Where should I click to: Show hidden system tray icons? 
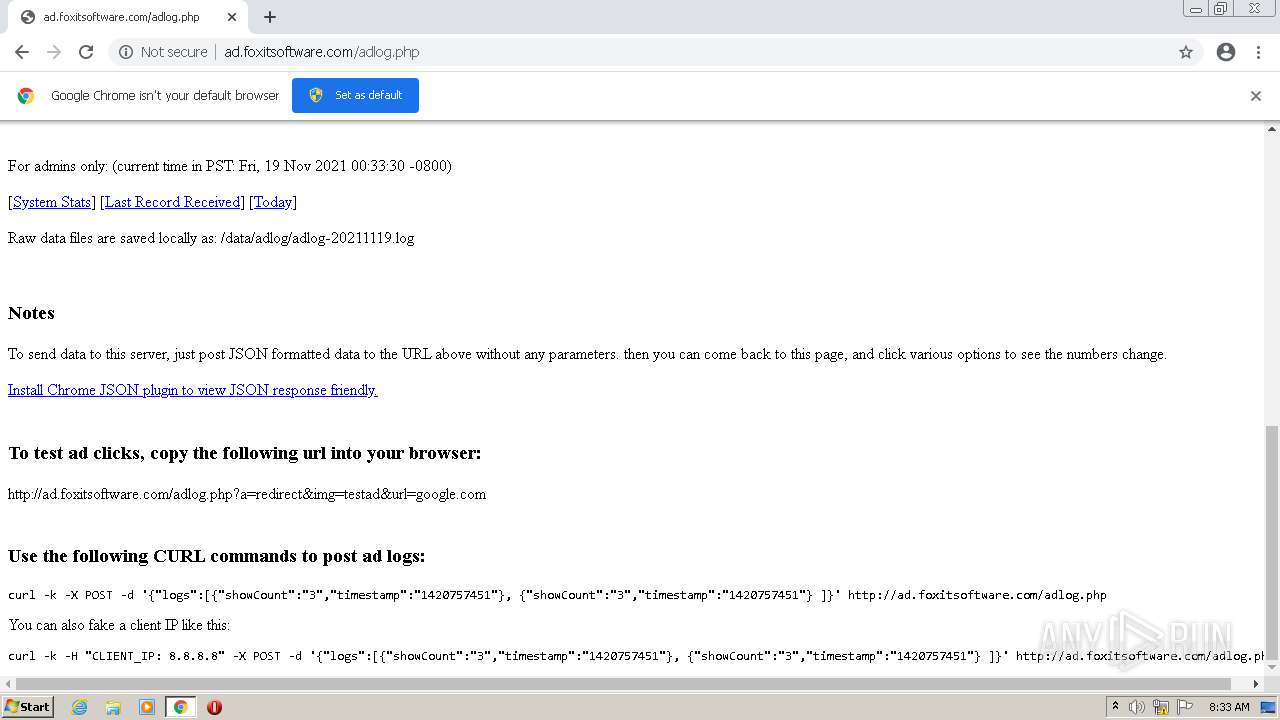pyautogui.click(x=1115, y=707)
